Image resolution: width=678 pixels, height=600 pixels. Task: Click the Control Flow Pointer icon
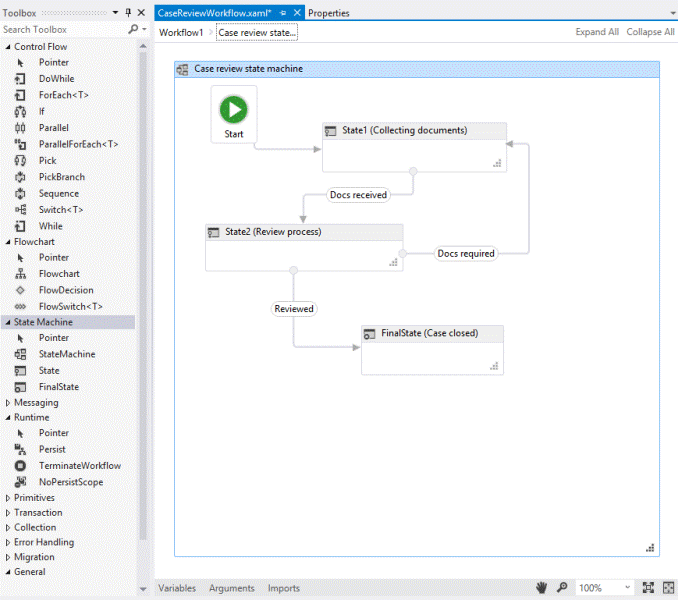tap(20, 63)
